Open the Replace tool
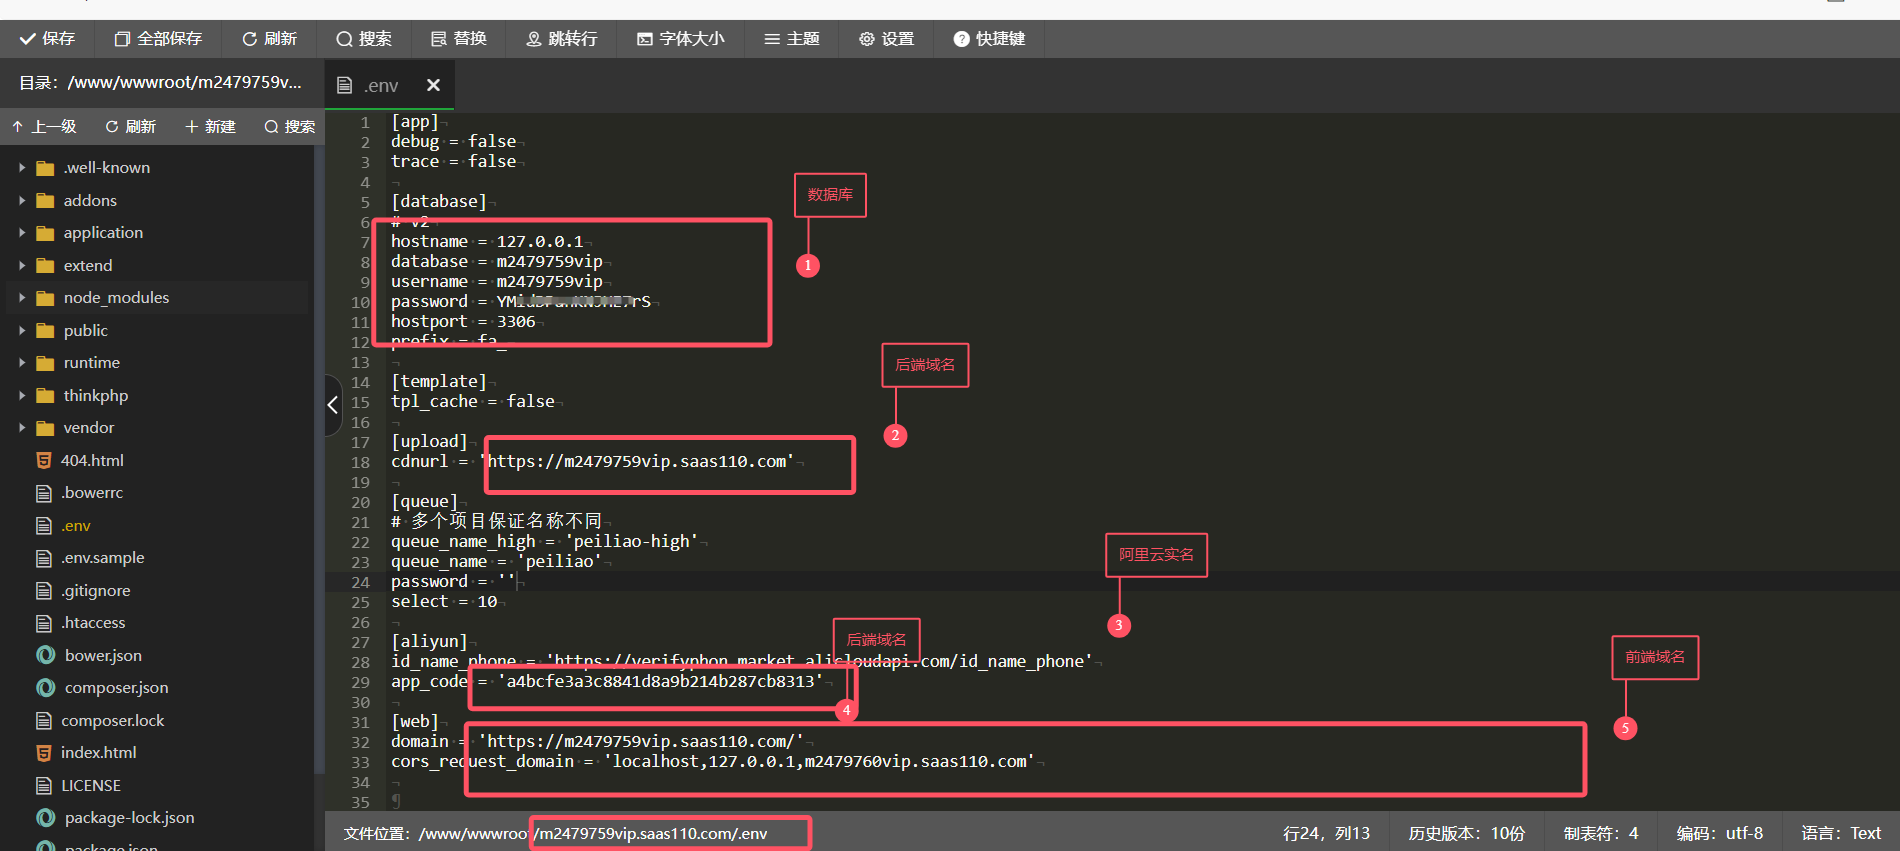Viewport: 1900px width, 851px height. pos(458,39)
